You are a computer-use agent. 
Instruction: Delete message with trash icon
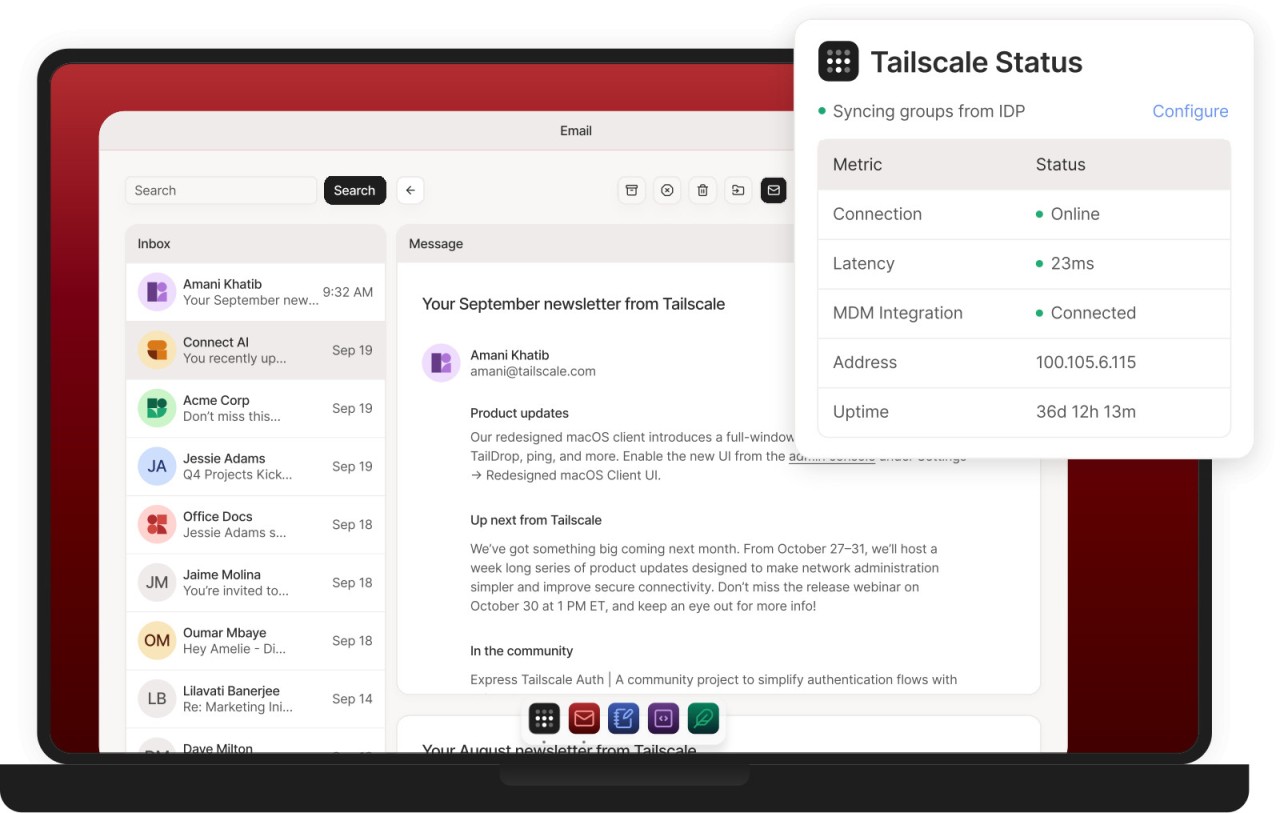click(703, 190)
